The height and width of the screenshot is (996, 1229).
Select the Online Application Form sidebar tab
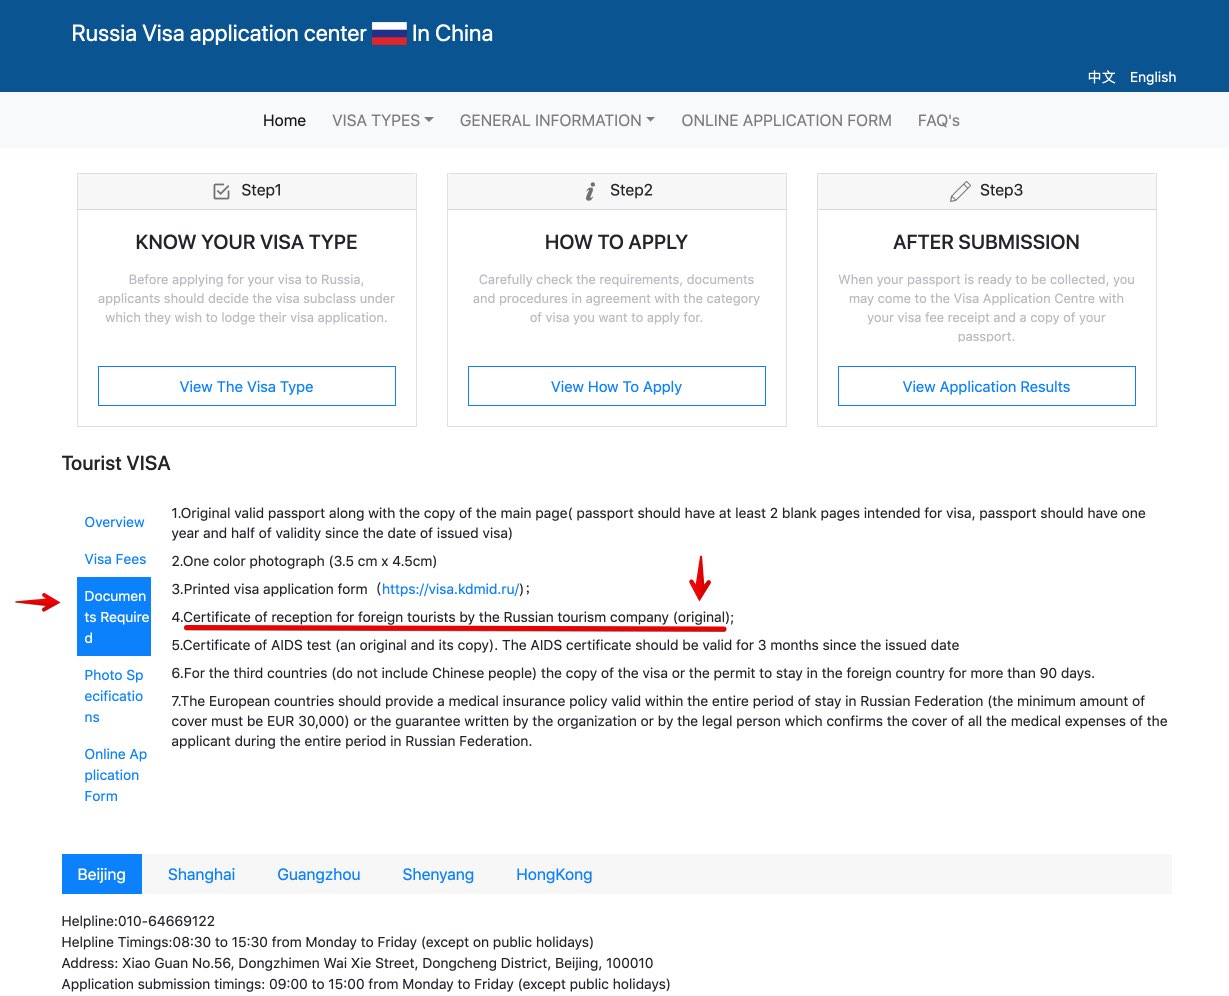pyautogui.click(x=114, y=775)
